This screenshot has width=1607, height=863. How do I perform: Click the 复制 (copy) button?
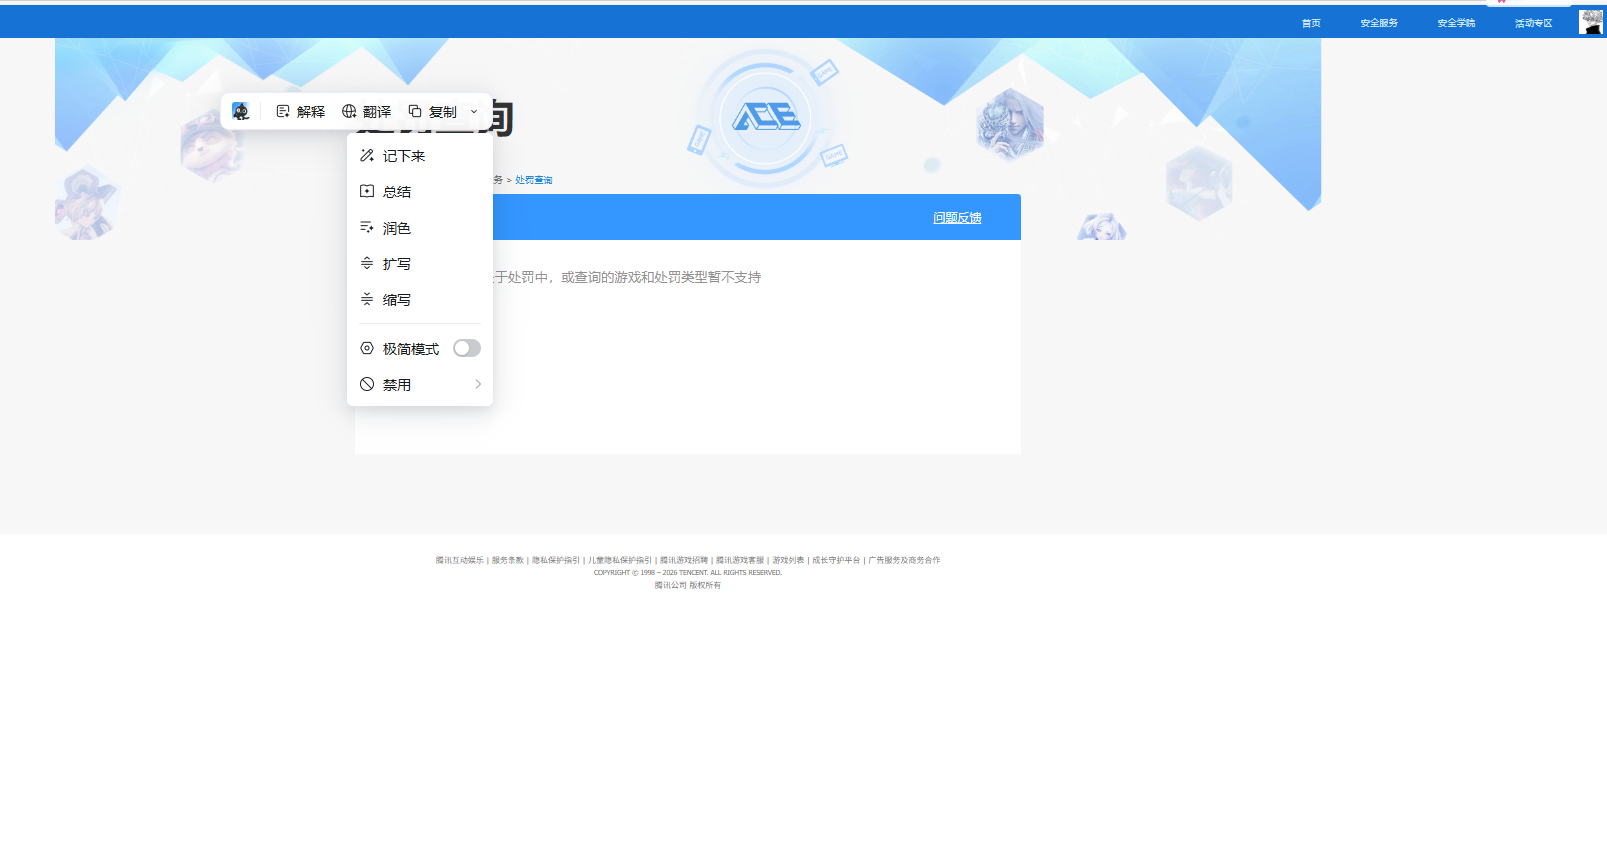pyautogui.click(x=433, y=111)
